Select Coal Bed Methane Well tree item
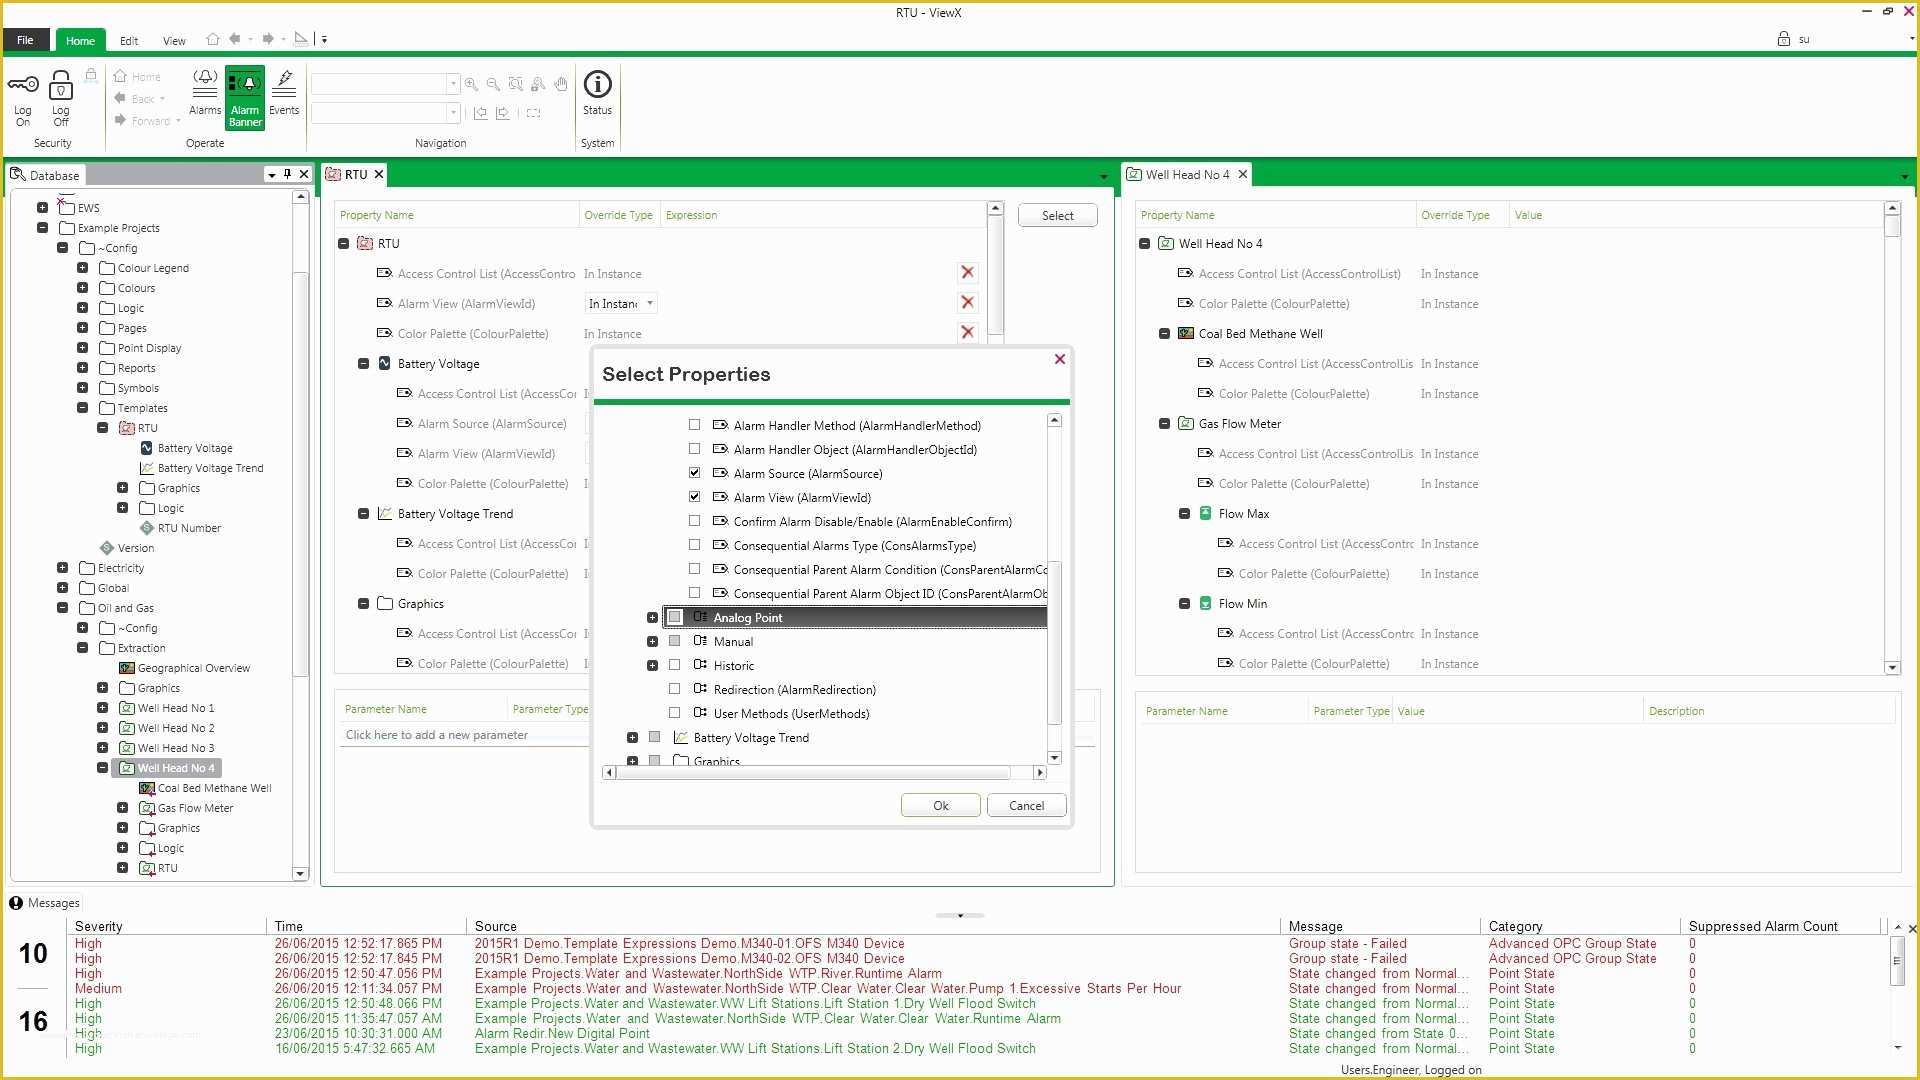The width and height of the screenshot is (1920, 1080). point(206,788)
